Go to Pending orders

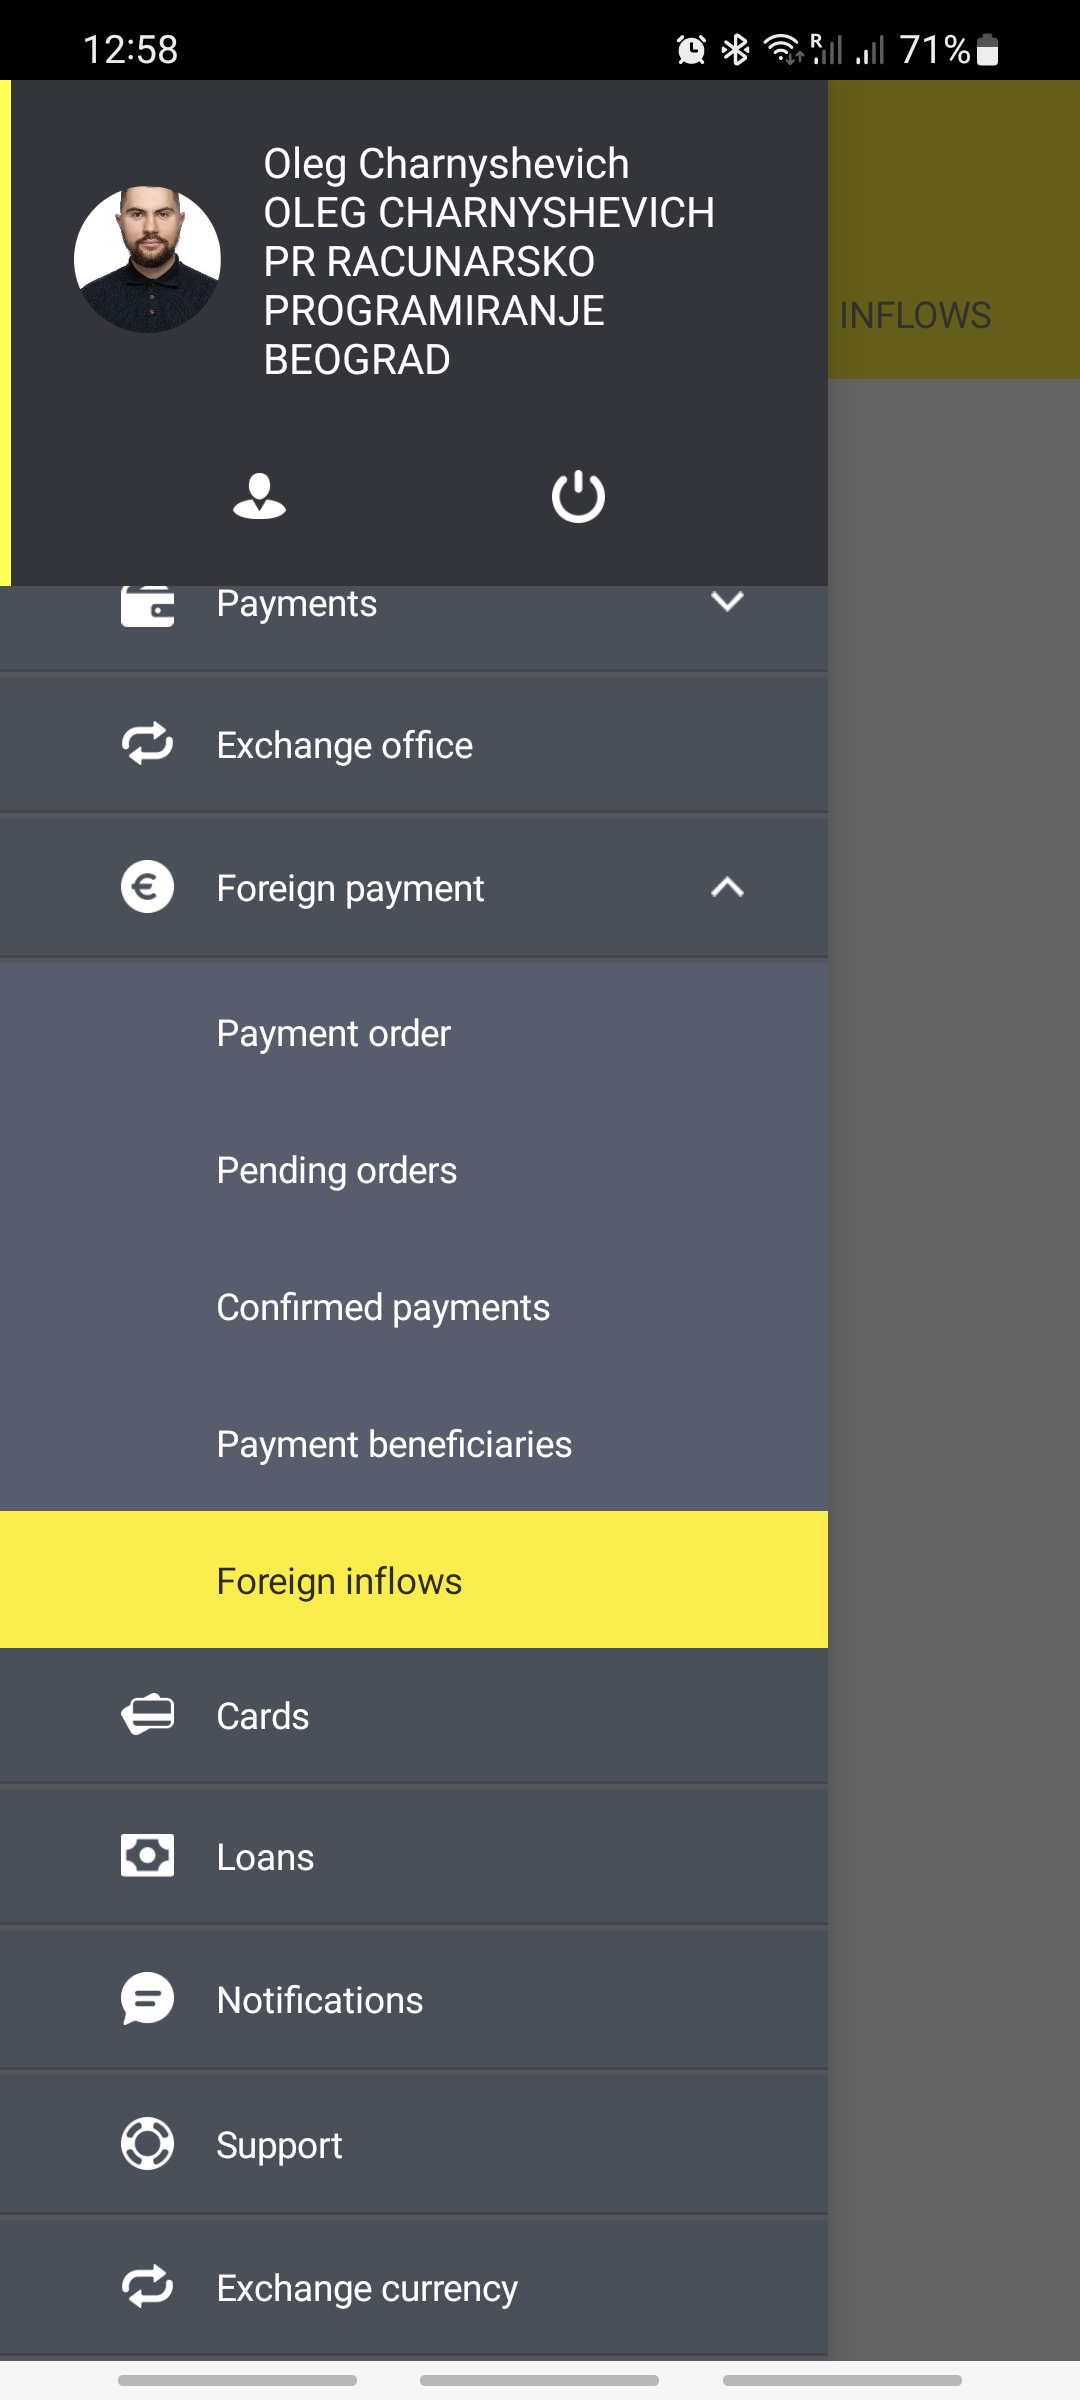coord(336,1170)
